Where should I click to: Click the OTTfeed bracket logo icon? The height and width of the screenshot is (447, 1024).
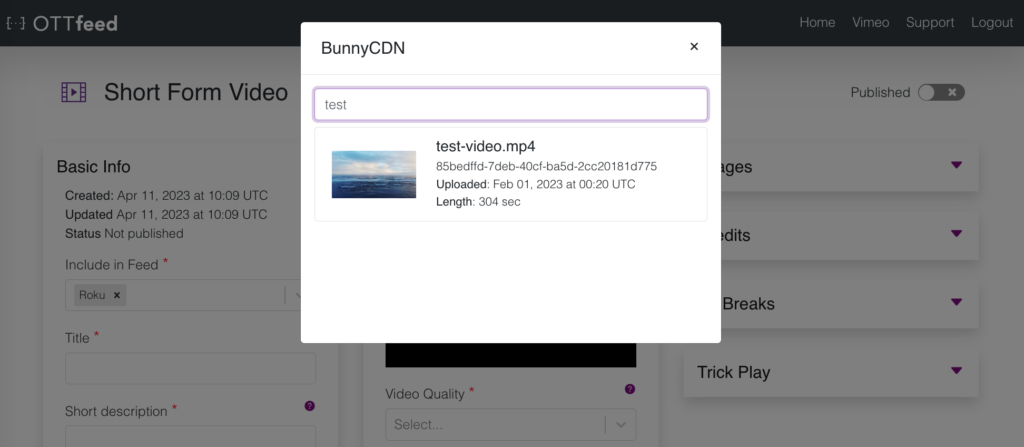coord(16,24)
